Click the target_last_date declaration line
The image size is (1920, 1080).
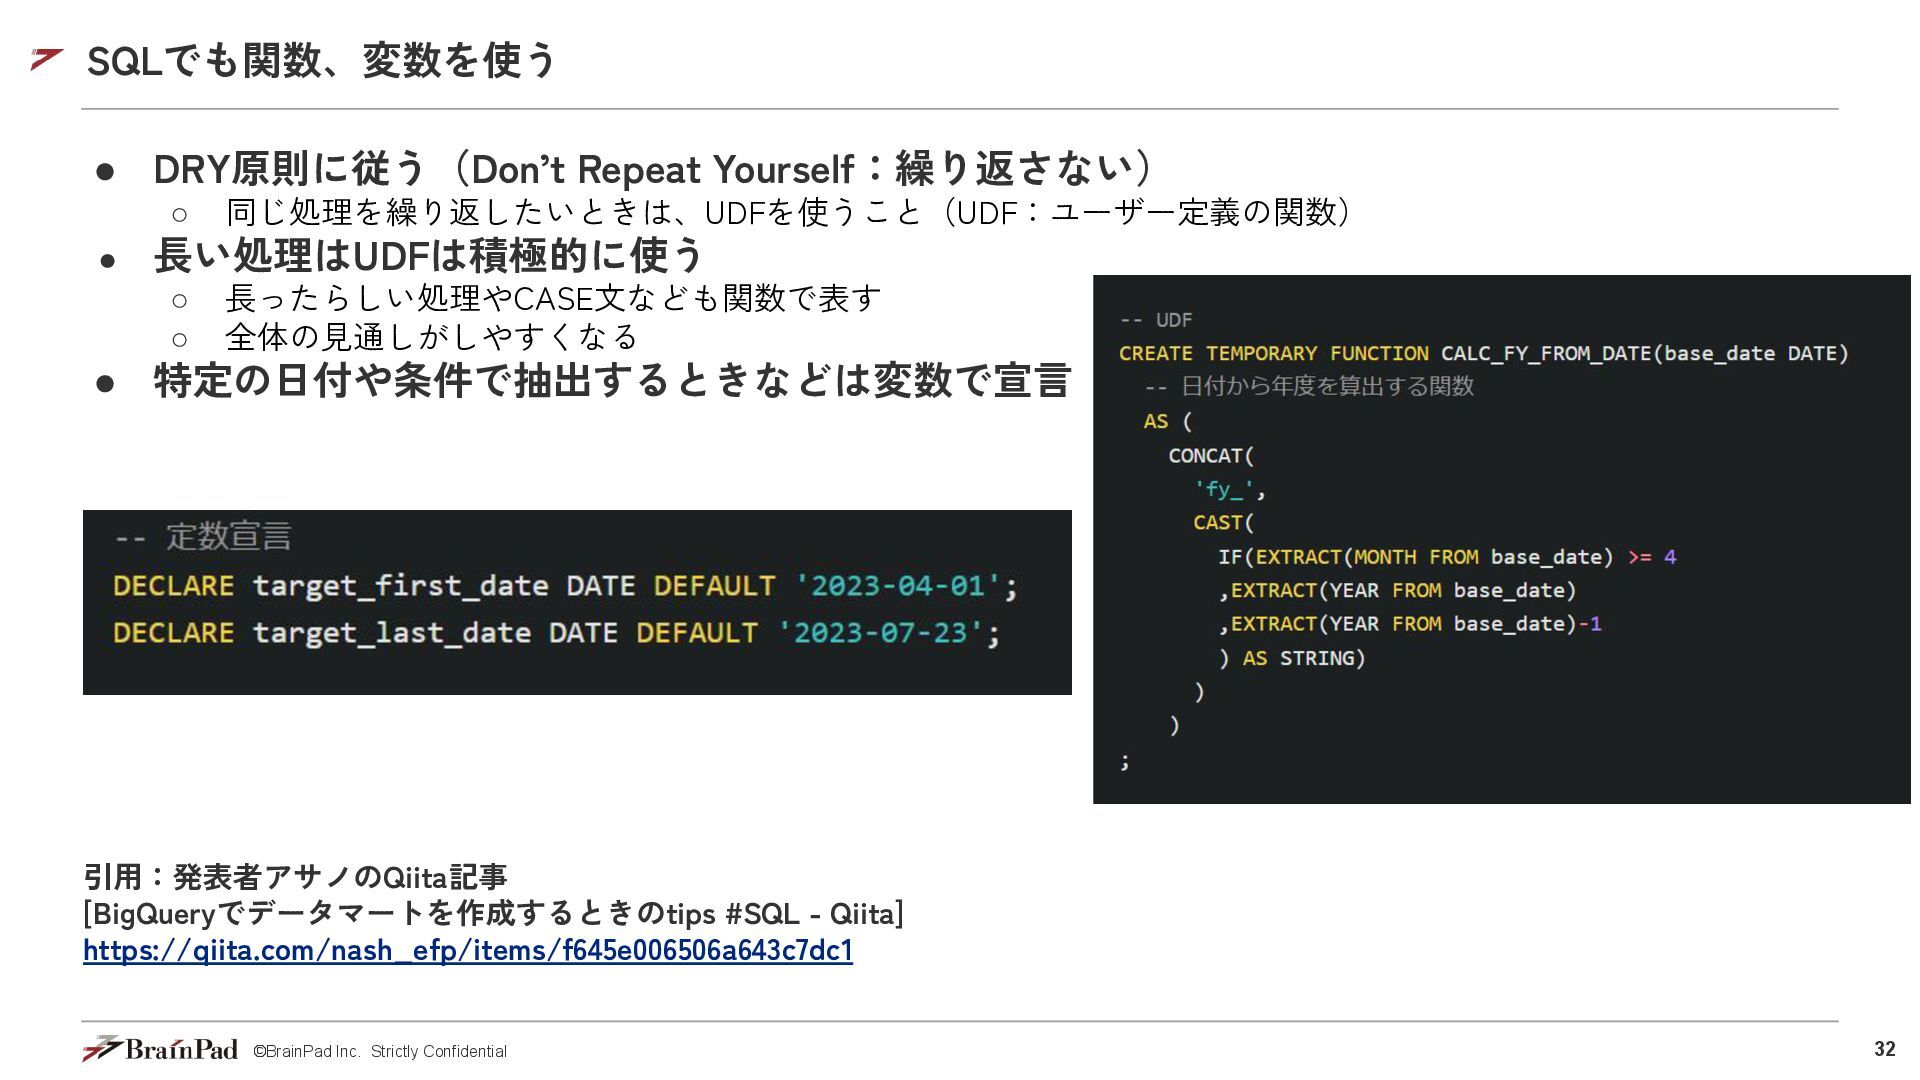(556, 633)
